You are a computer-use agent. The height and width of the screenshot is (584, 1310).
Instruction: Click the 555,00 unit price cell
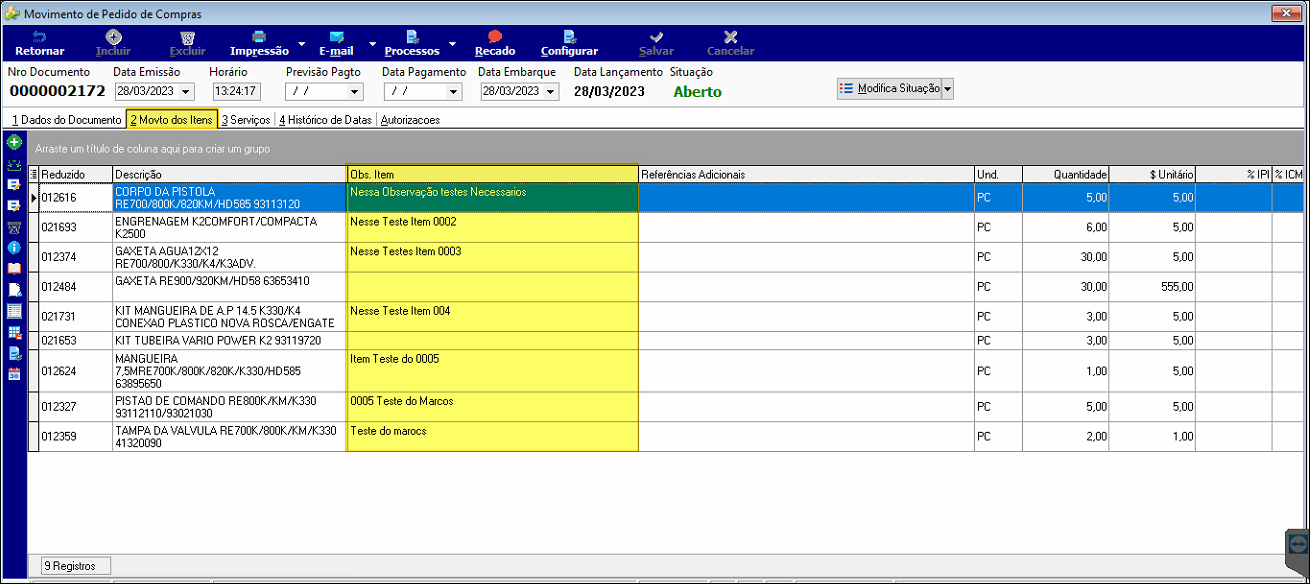(1153, 287)
